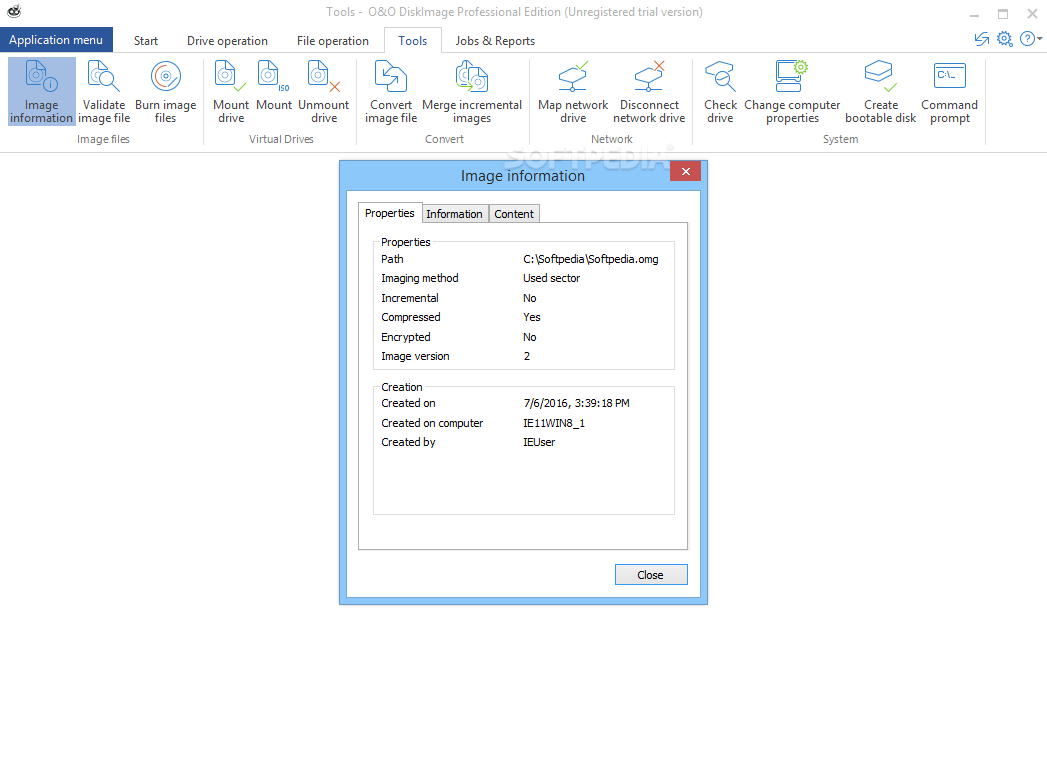
Task: Select Map network drive
Action: click(573, 91)
